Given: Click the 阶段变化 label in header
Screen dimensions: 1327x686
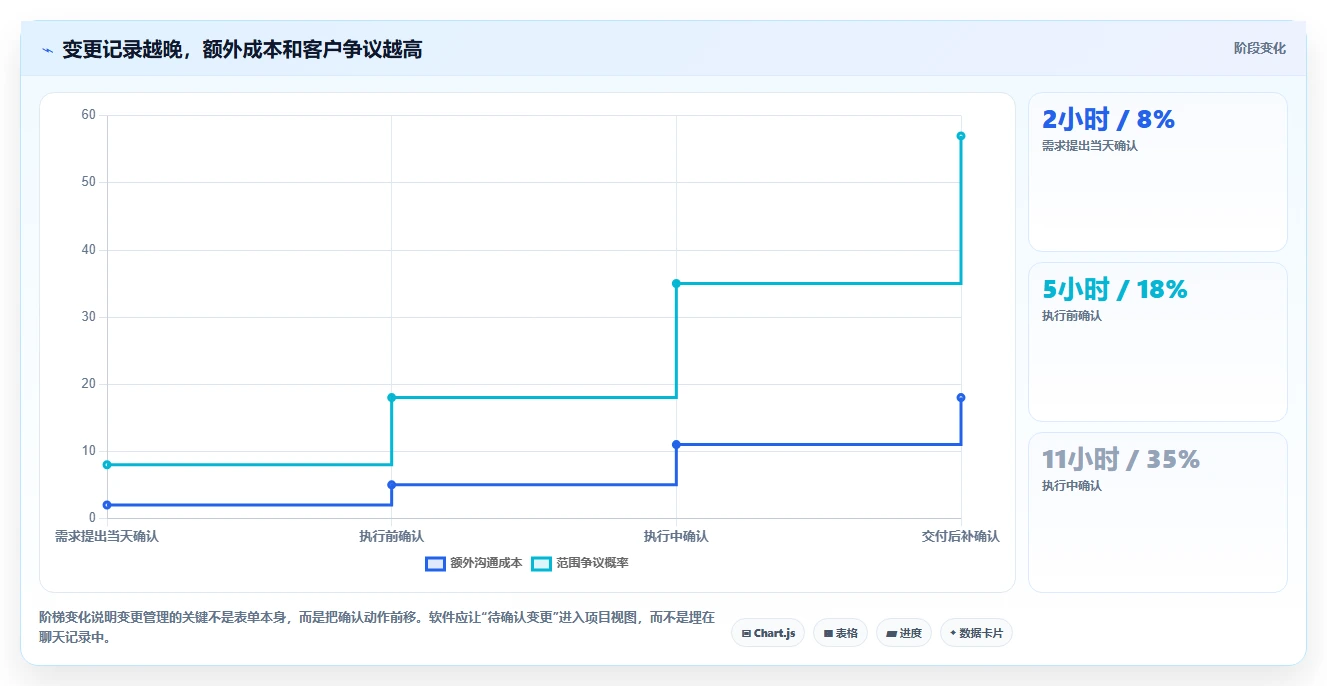Looking at the screenshot, I should [x=1259, y=48].
